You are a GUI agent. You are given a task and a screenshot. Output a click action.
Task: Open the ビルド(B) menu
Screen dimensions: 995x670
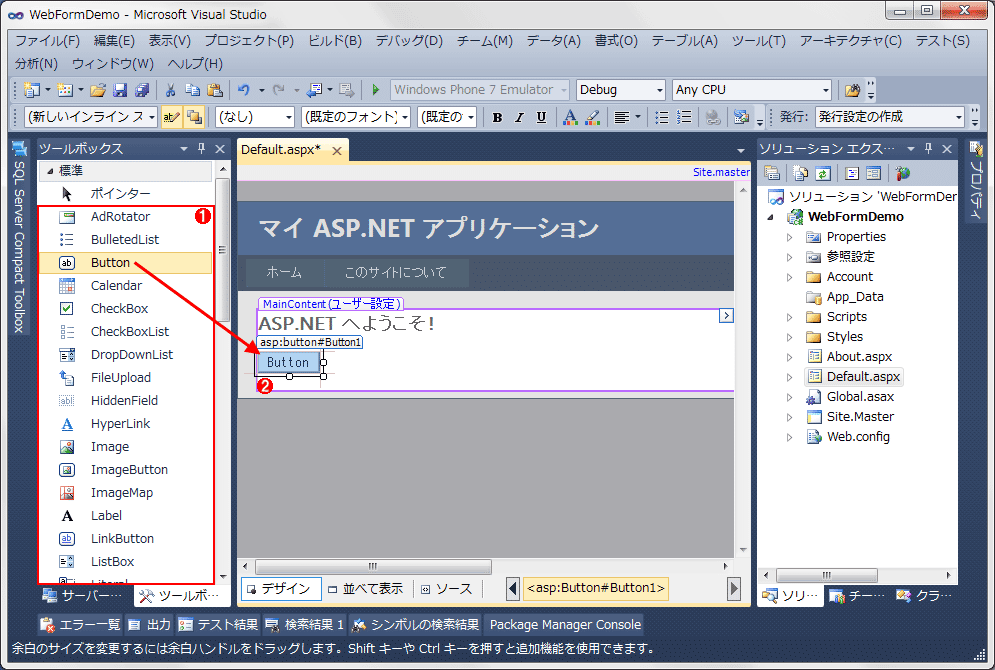click(334, 41)
